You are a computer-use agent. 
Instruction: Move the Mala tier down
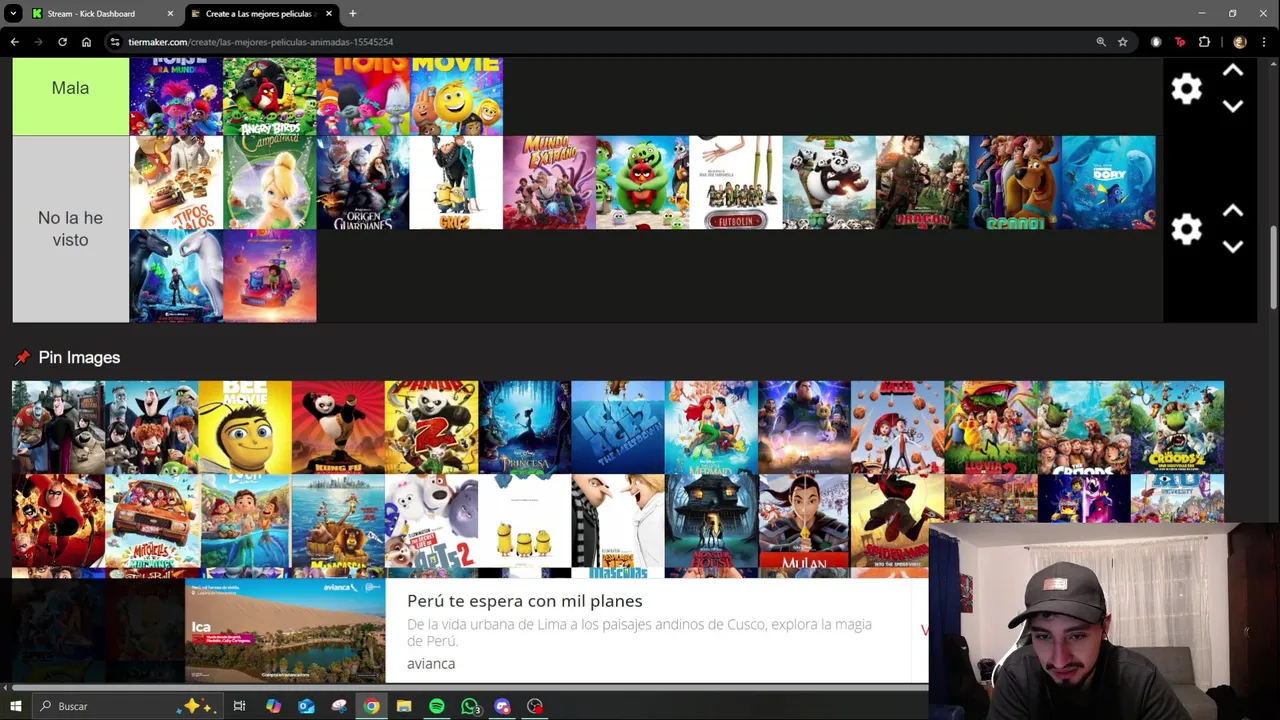click(x=1232, y=106)
